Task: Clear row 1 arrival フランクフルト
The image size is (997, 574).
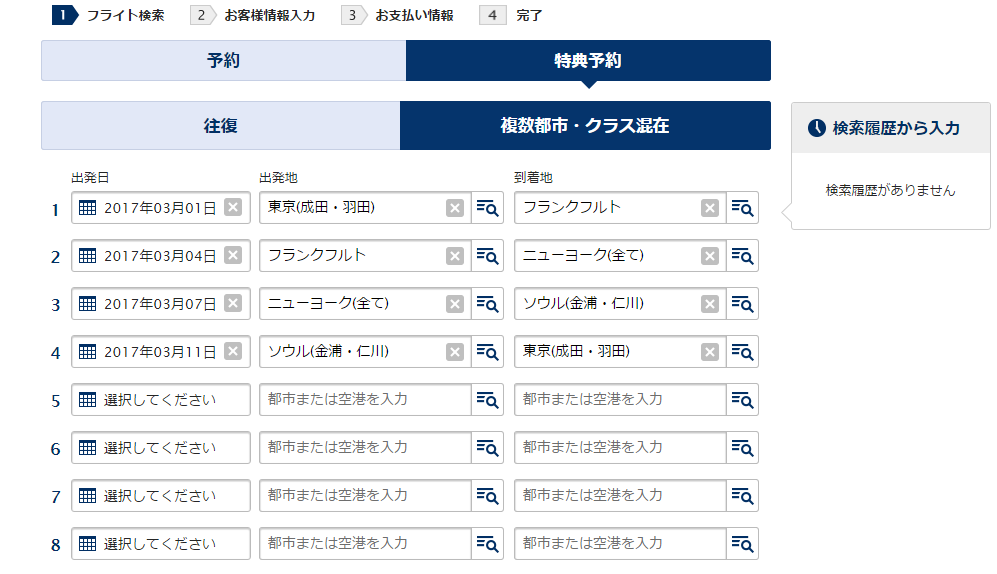Action: point(710,208)
